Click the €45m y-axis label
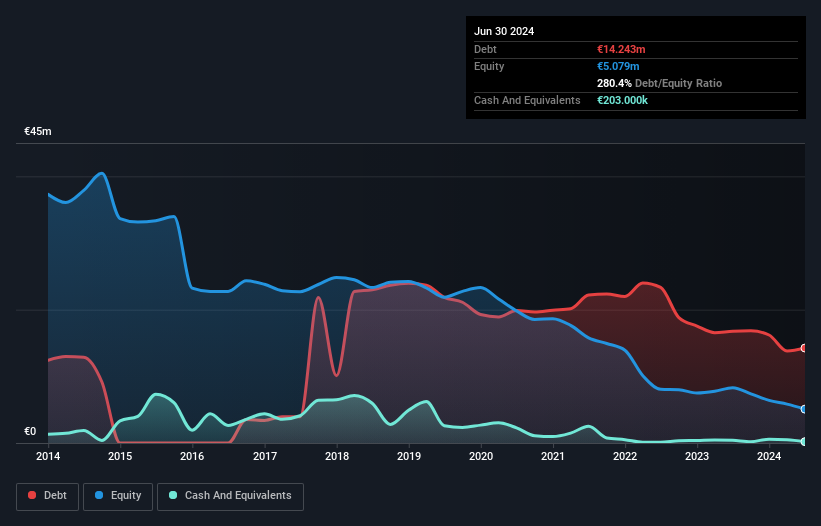This screenshot has height=526, width=821. (x=38, y=131)
